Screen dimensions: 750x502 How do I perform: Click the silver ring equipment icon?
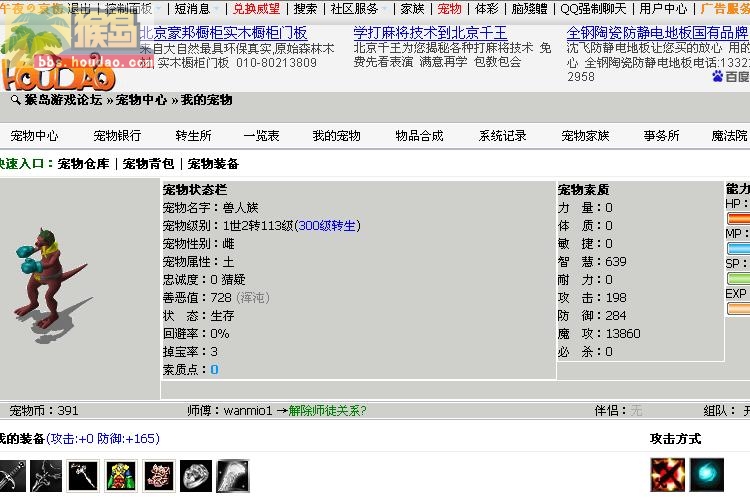click(196, 476)
